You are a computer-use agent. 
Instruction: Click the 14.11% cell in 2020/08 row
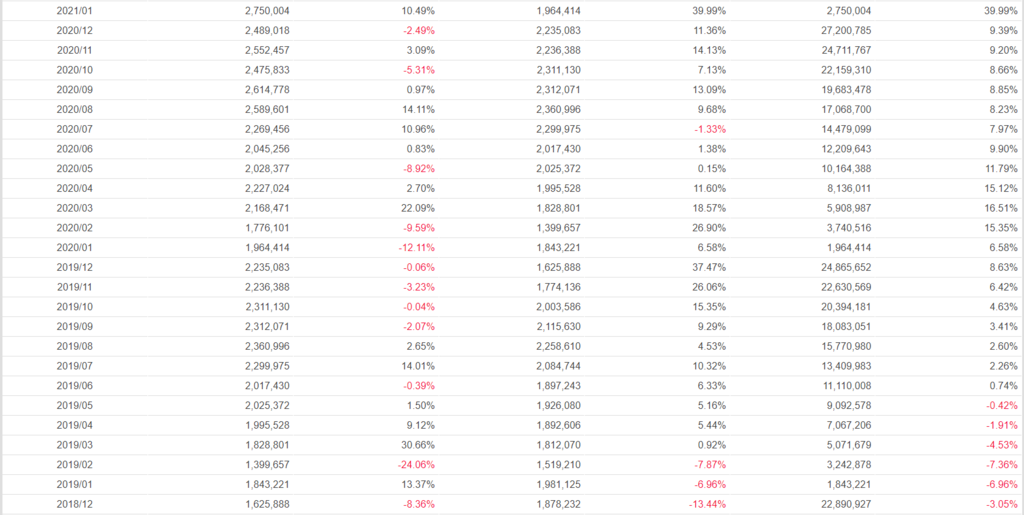(x=418, y=109)
